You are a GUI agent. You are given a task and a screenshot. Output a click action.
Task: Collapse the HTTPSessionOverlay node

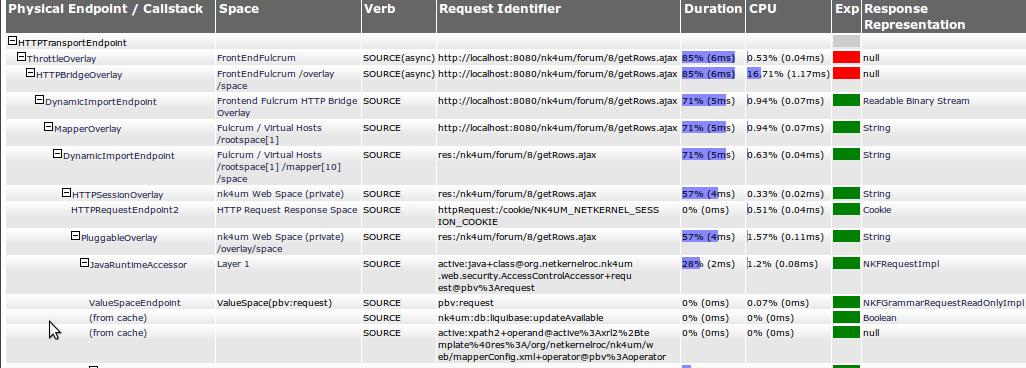pos(66,193)
